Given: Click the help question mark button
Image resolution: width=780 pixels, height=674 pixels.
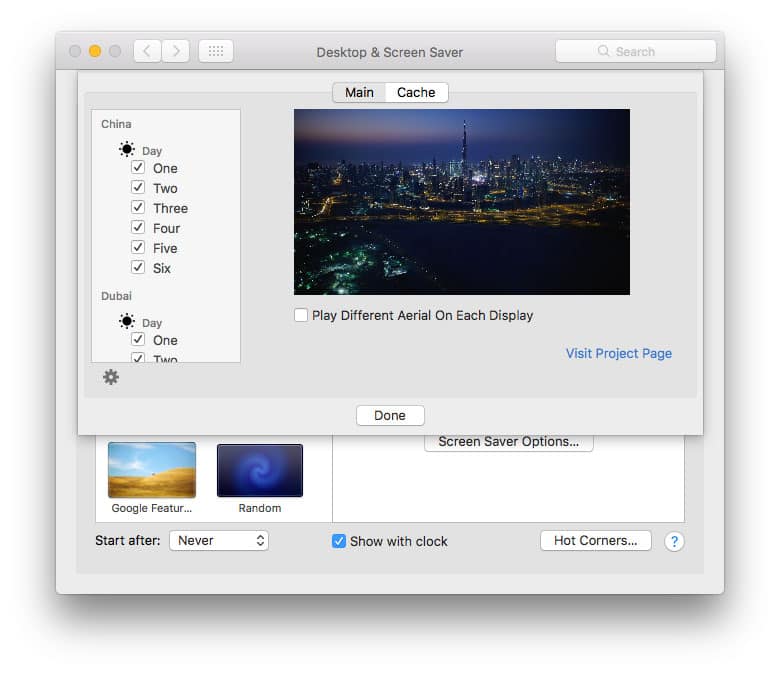Looking at the screenshot, I should 674,541.
